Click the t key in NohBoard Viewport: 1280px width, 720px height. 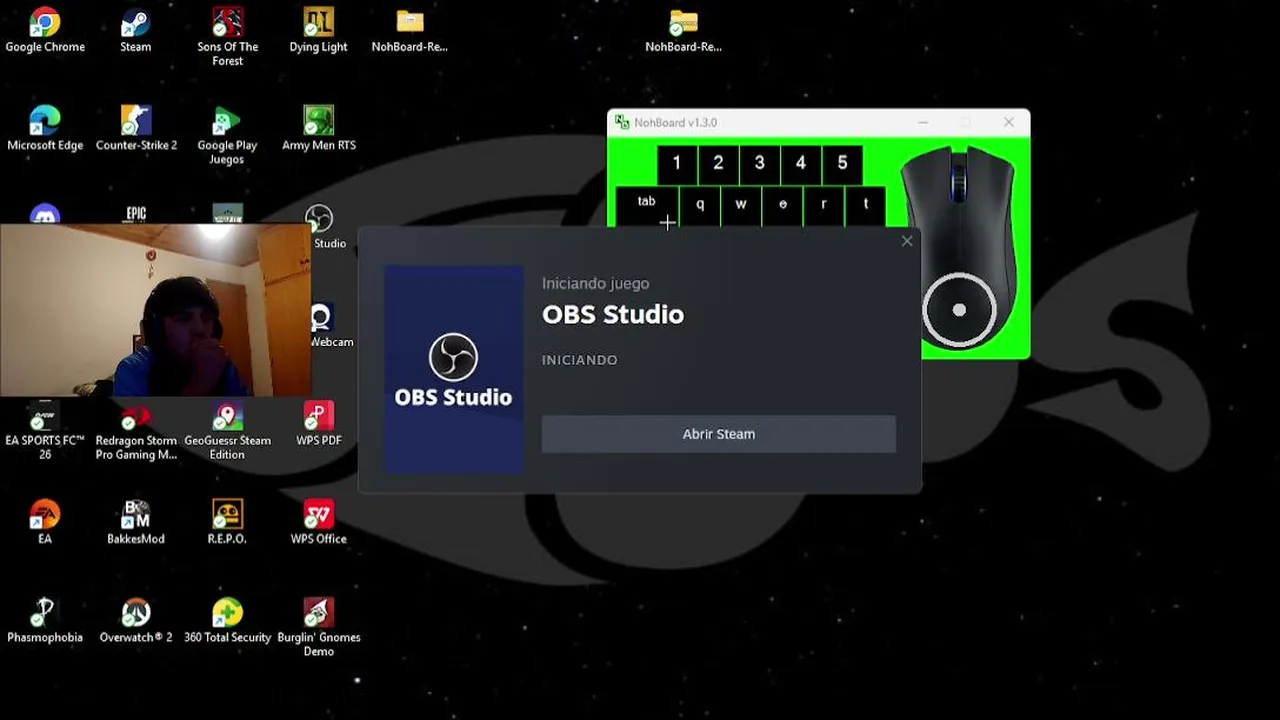coord(865,206)
